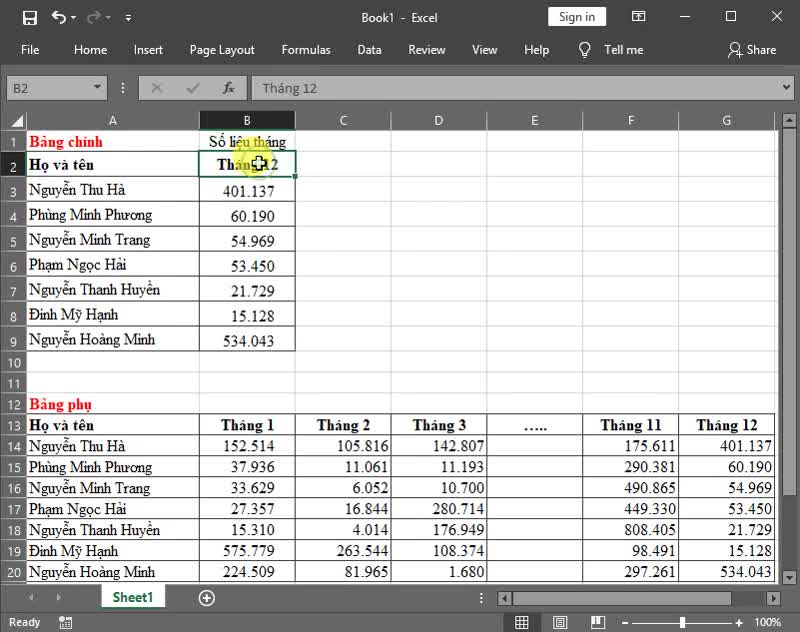The width and height of the screenshot is (800, 632).
Task: Click the Tháng 1 header cell
Action: pyautogui.click(x=247, y=425)
